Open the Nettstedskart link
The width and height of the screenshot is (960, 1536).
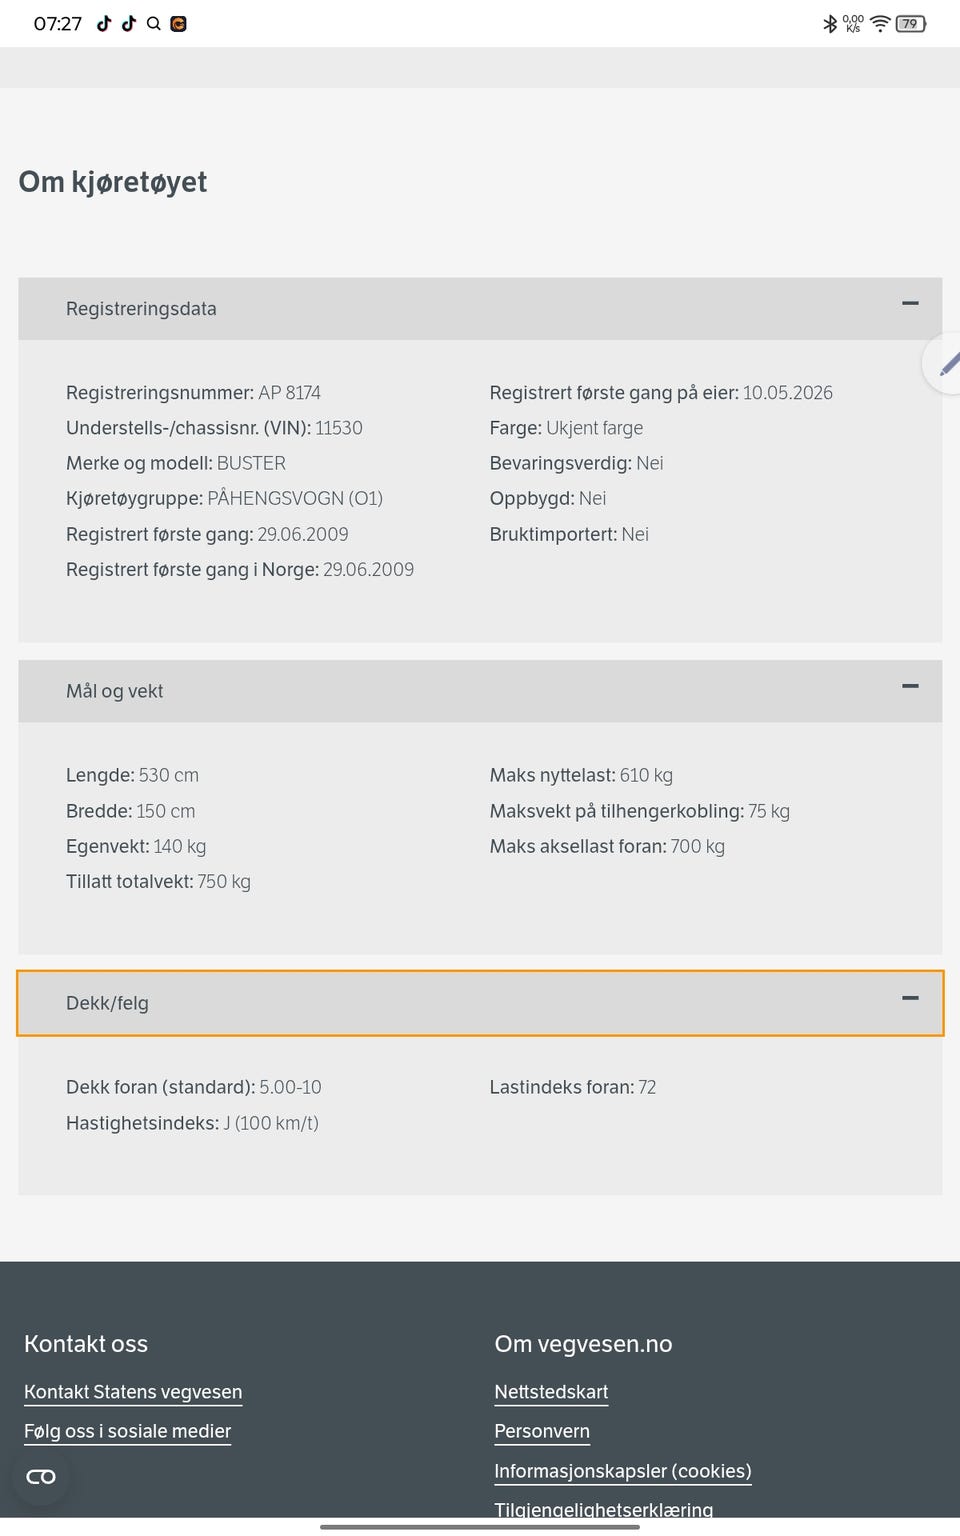point(551,1392)
